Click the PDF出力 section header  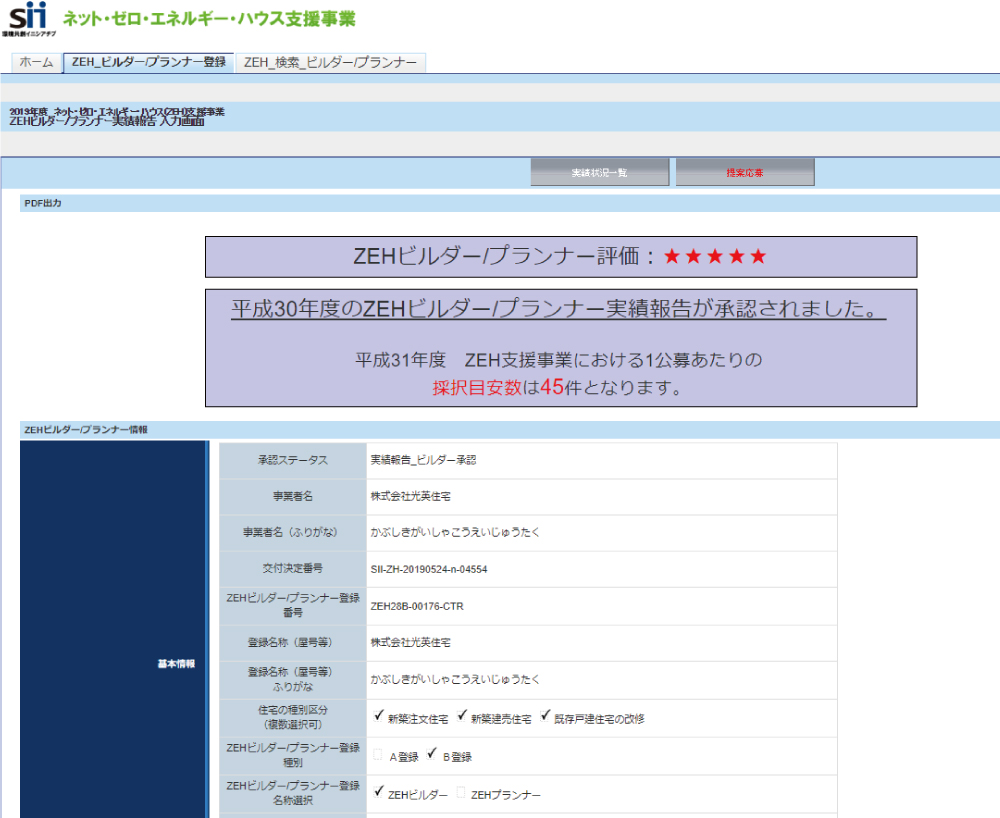pos(43,203)
